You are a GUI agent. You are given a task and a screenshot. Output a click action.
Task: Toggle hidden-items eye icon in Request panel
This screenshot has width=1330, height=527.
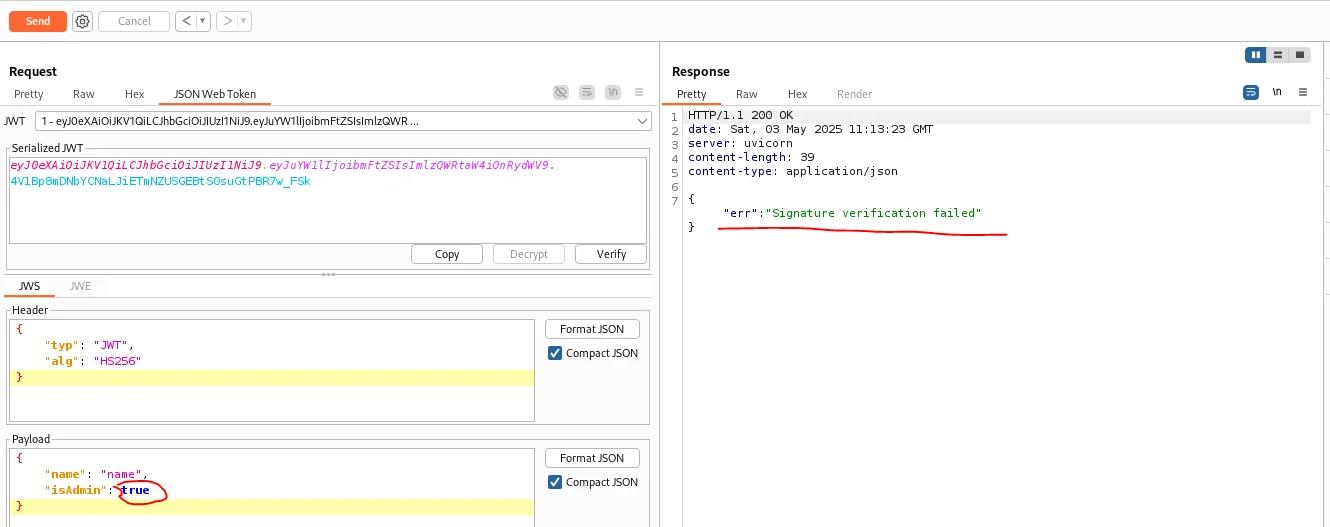[561, 92]
